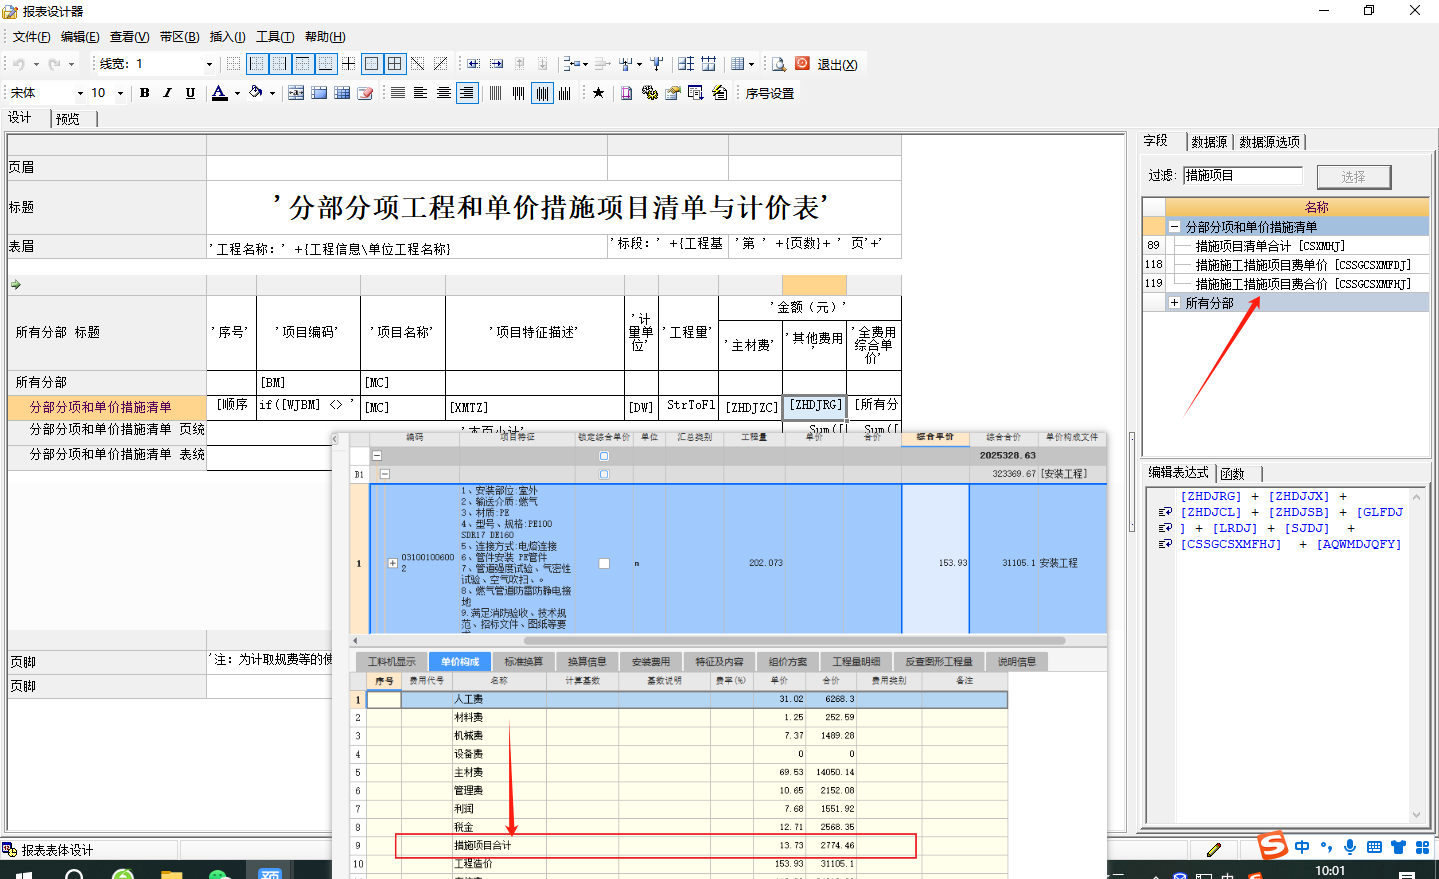Viewport: 1439px width, 879px height.
Task: Open print preview magnifier icon
Action: 779,64
